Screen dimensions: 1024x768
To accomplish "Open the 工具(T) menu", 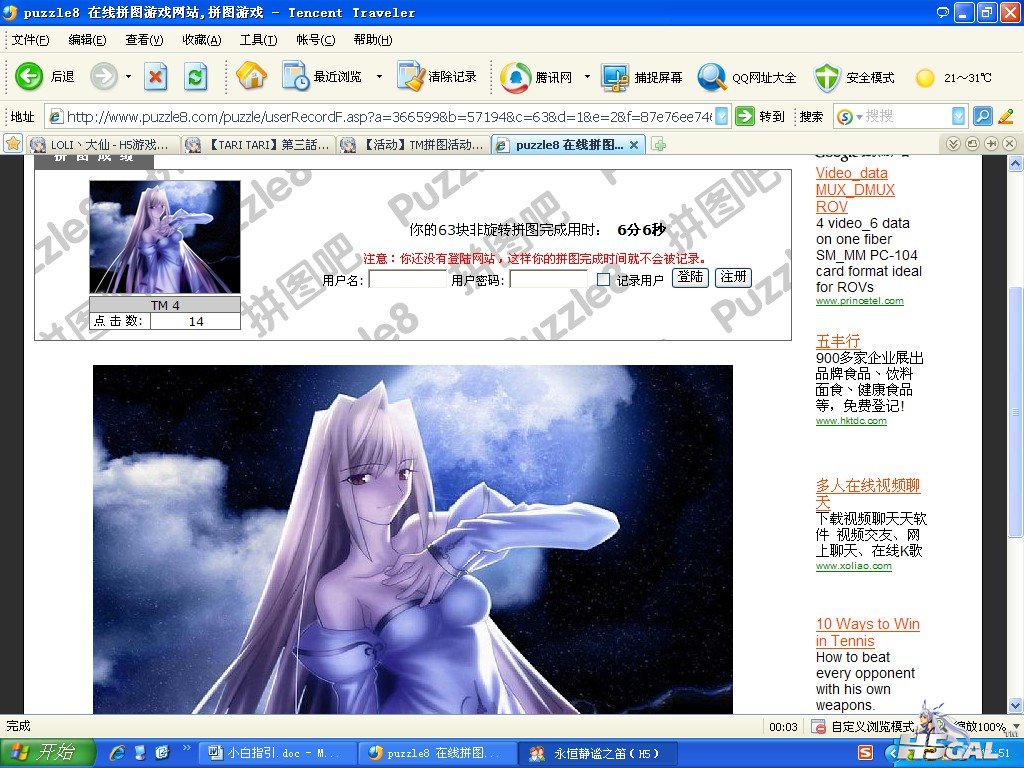I will tap(258, 40).
